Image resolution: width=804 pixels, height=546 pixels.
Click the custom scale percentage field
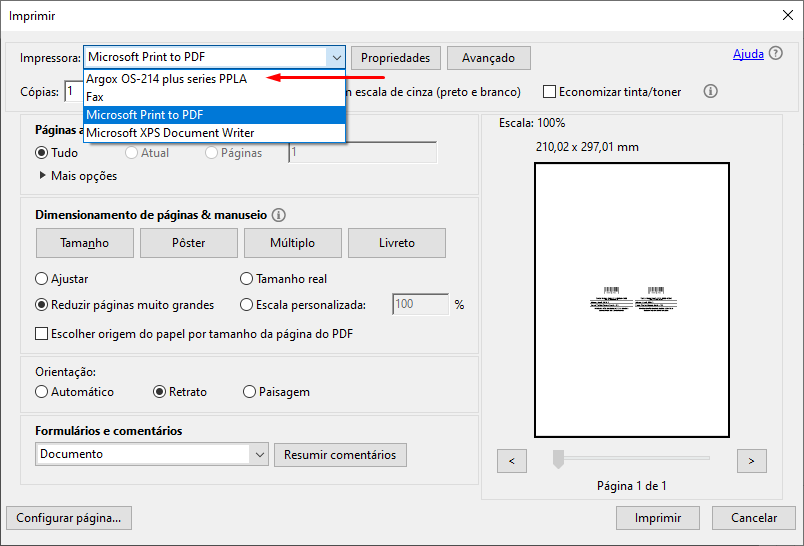click(x=420, y=305)
